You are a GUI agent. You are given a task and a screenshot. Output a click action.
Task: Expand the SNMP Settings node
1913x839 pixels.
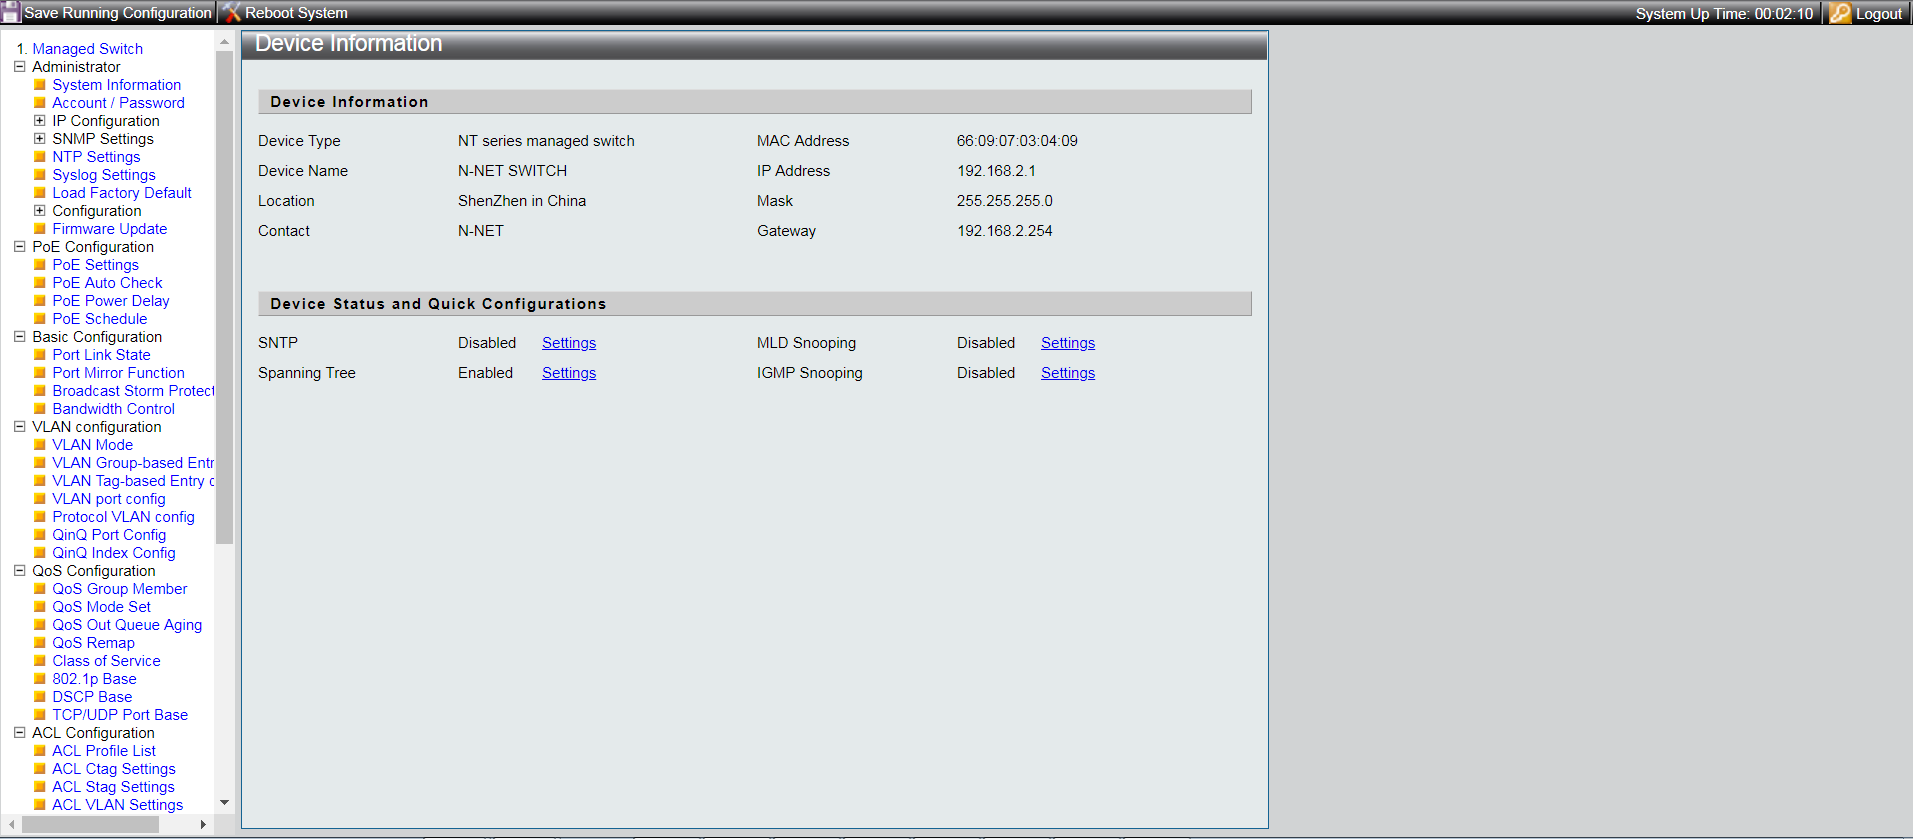[39, 139]
